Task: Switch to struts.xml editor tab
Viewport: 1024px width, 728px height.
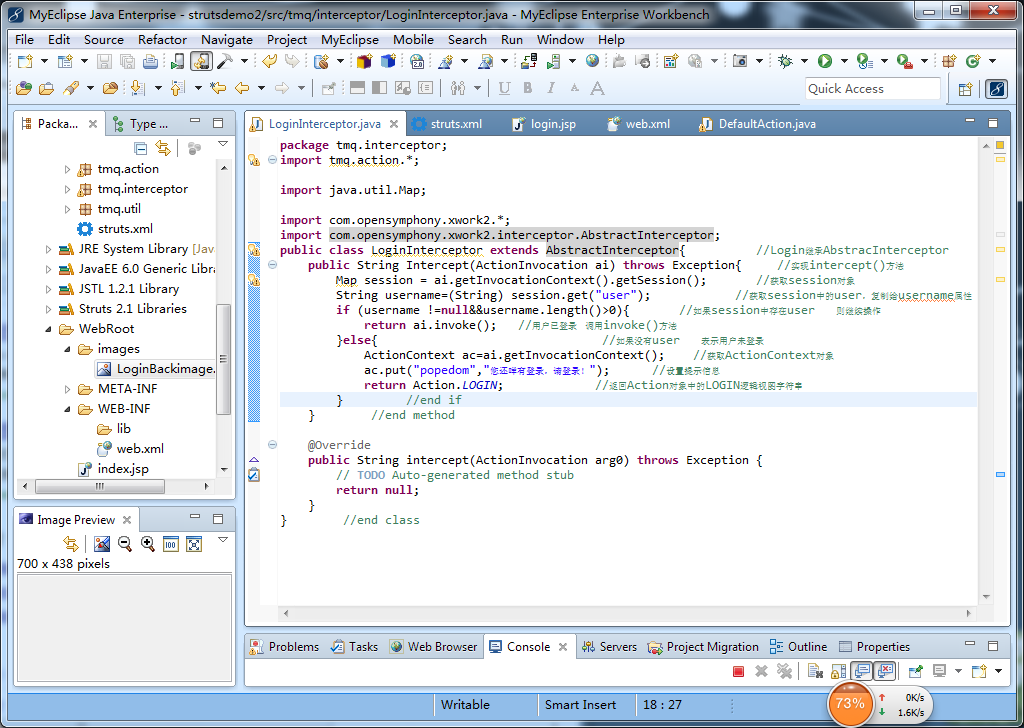Action: point(447,124)
